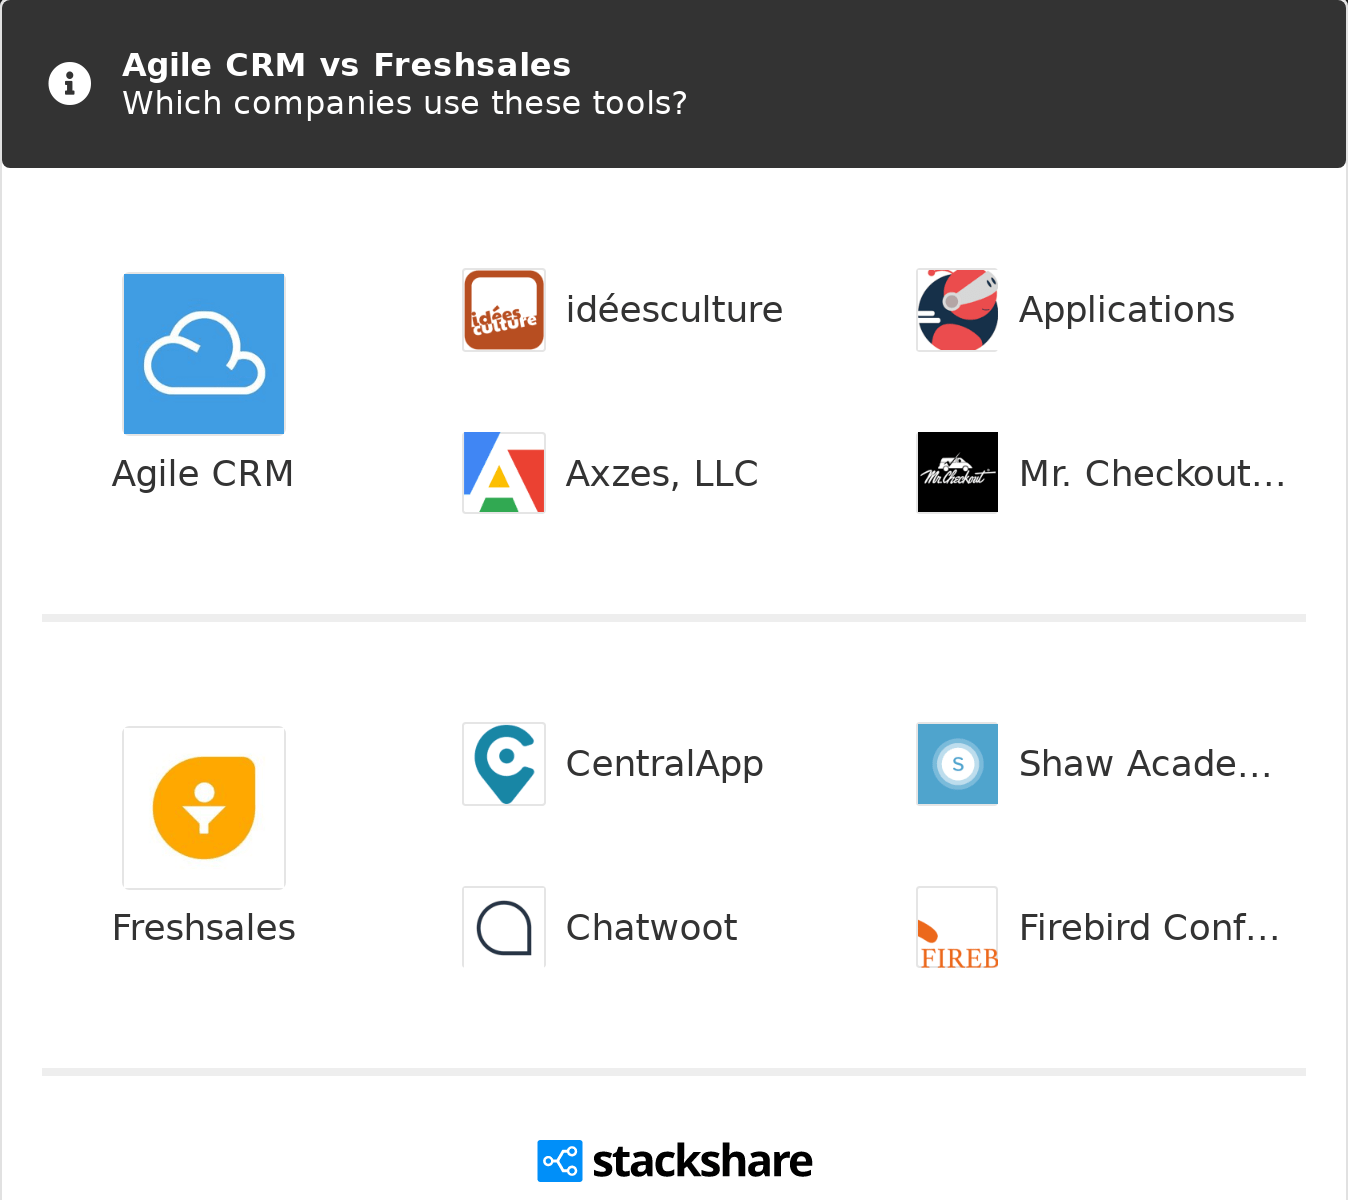Click the Agile CRM cloud logo

coord(204,354)
